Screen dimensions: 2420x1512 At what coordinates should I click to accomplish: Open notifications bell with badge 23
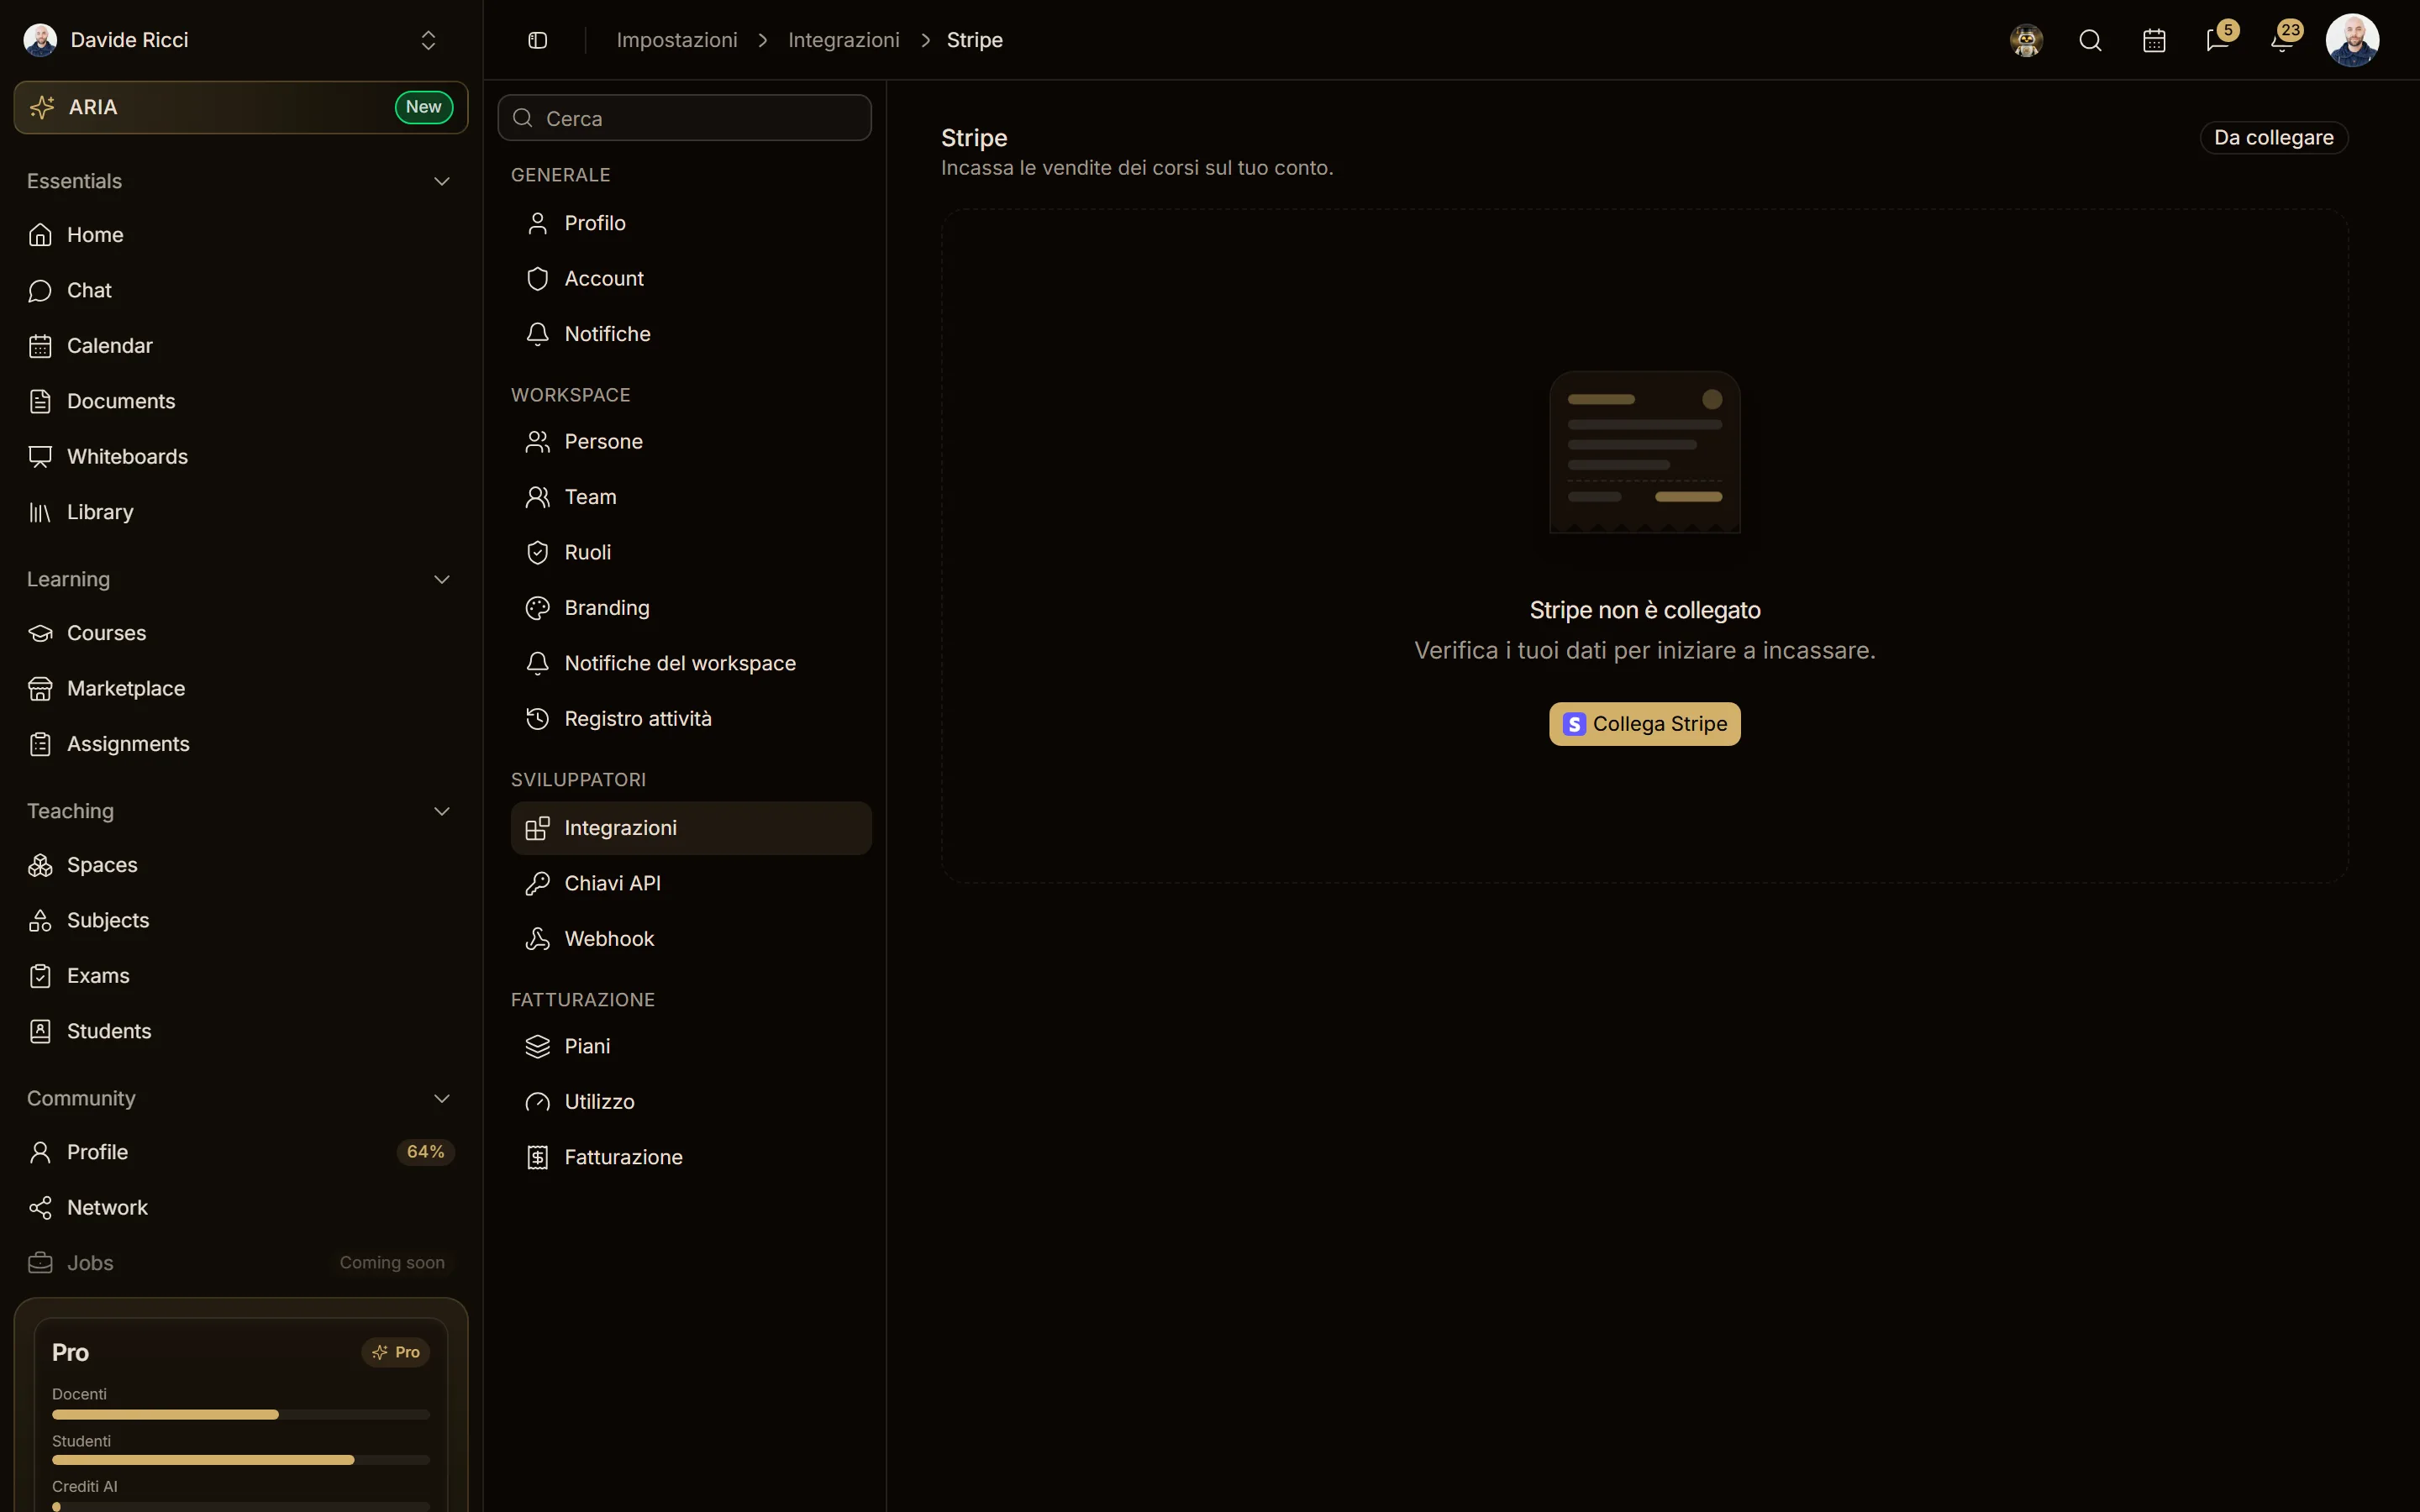2283,40
